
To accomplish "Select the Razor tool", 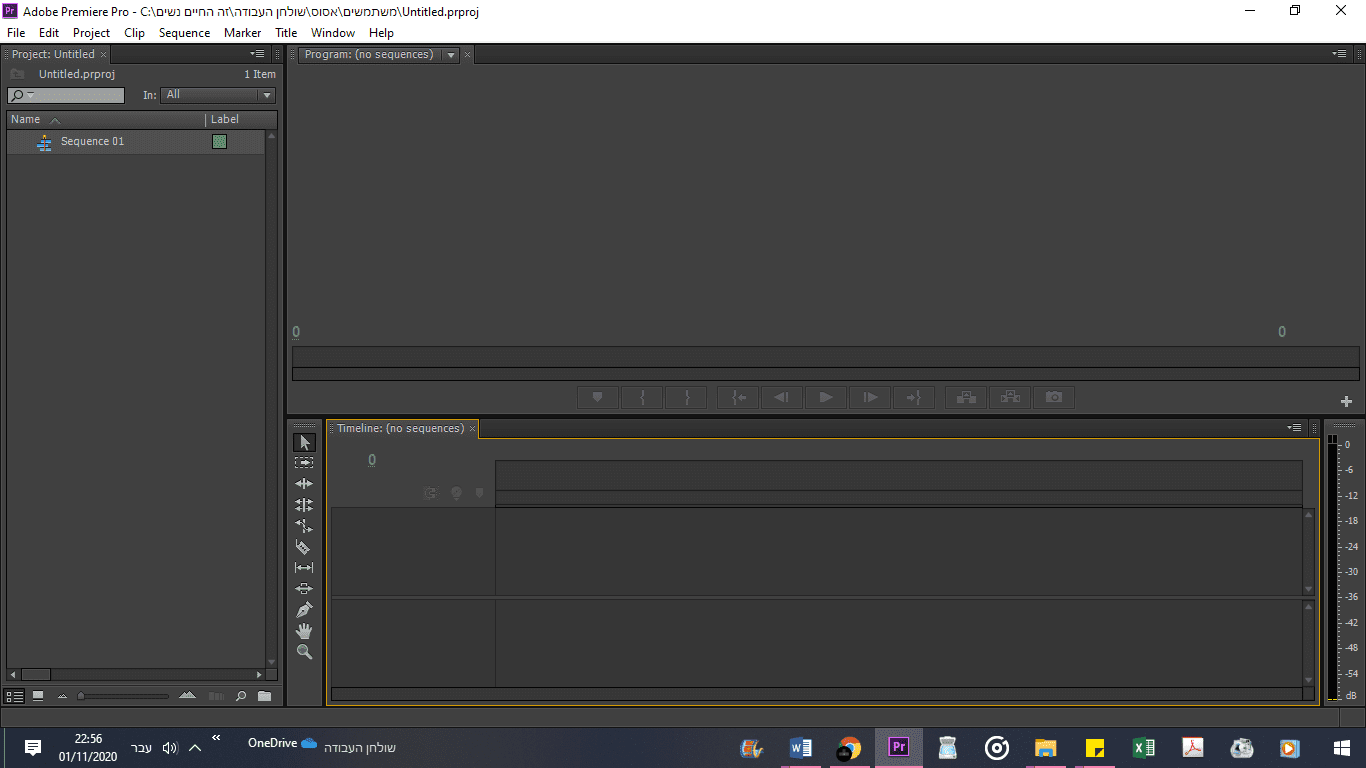I will 304,547.
